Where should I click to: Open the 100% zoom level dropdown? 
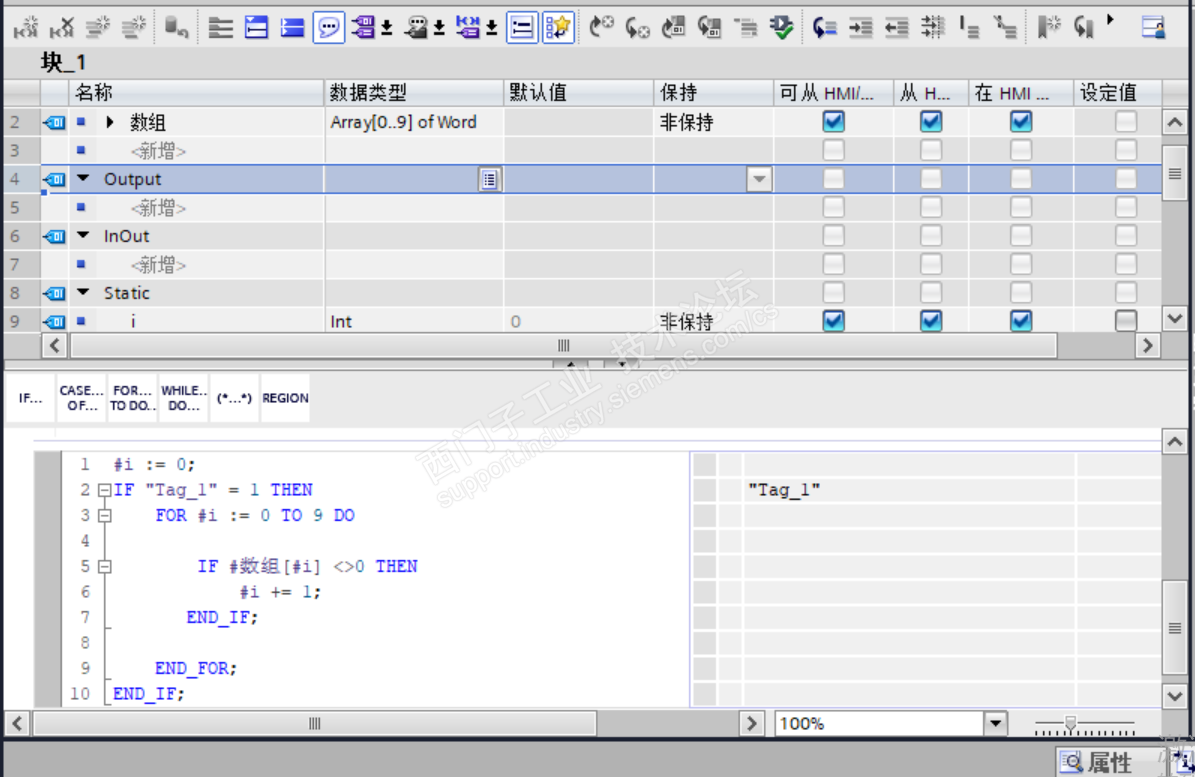coord(995,724)
